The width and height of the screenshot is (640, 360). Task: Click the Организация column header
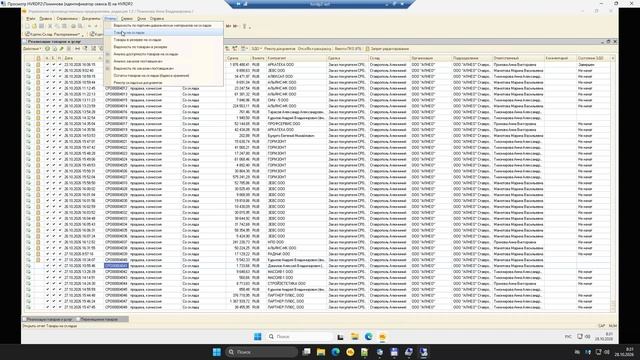tap(431, 58)
